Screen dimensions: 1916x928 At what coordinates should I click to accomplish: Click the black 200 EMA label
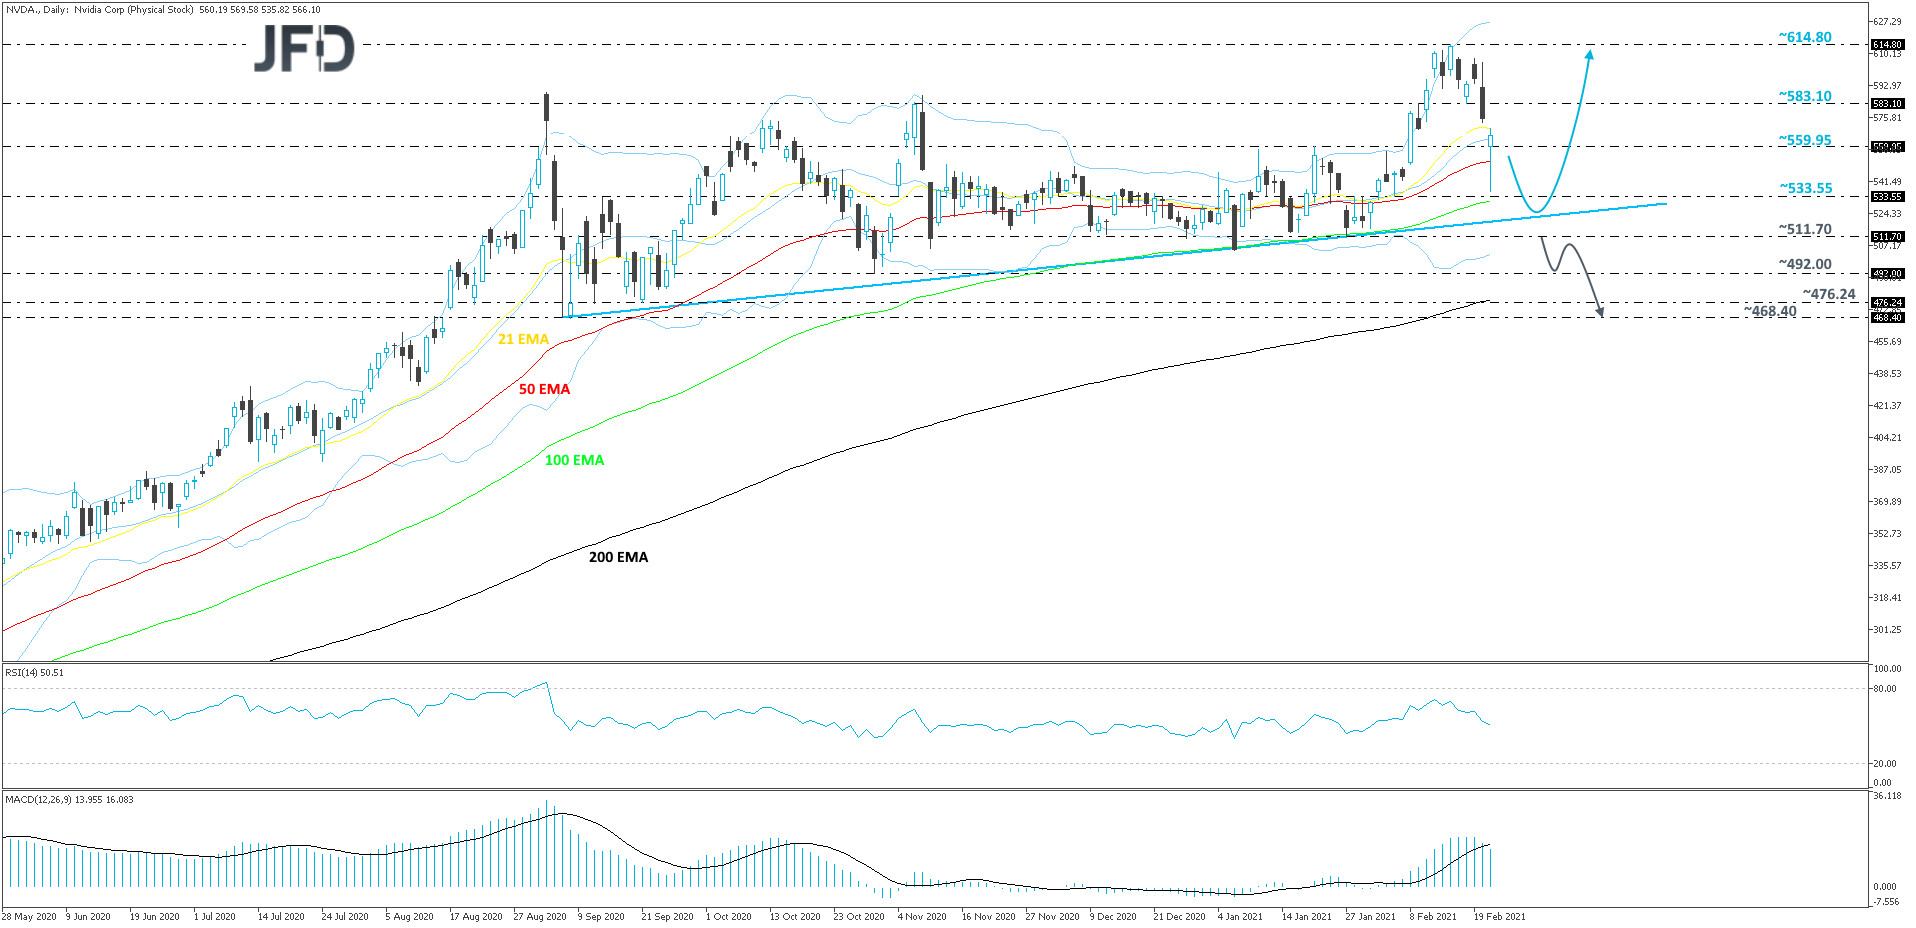(618, 557)
